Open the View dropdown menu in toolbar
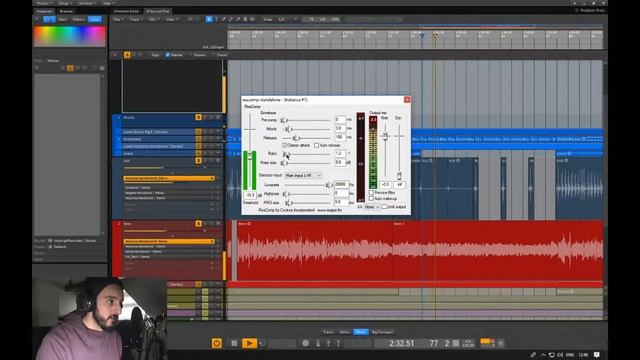640x360 pixels. click(x=171, y=19)
